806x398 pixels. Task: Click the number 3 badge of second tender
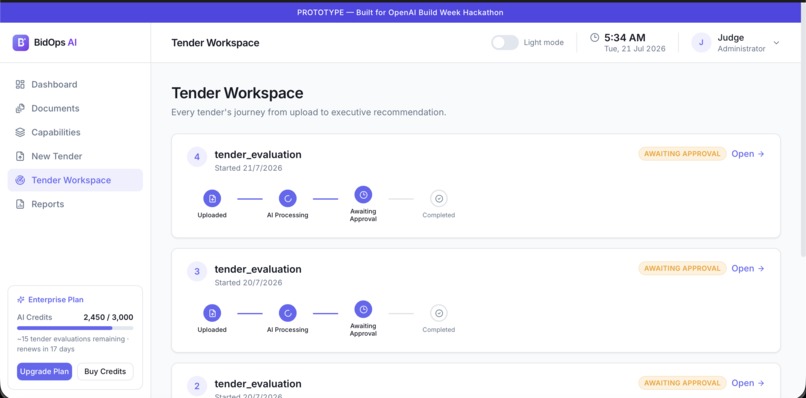click(197, 272)
